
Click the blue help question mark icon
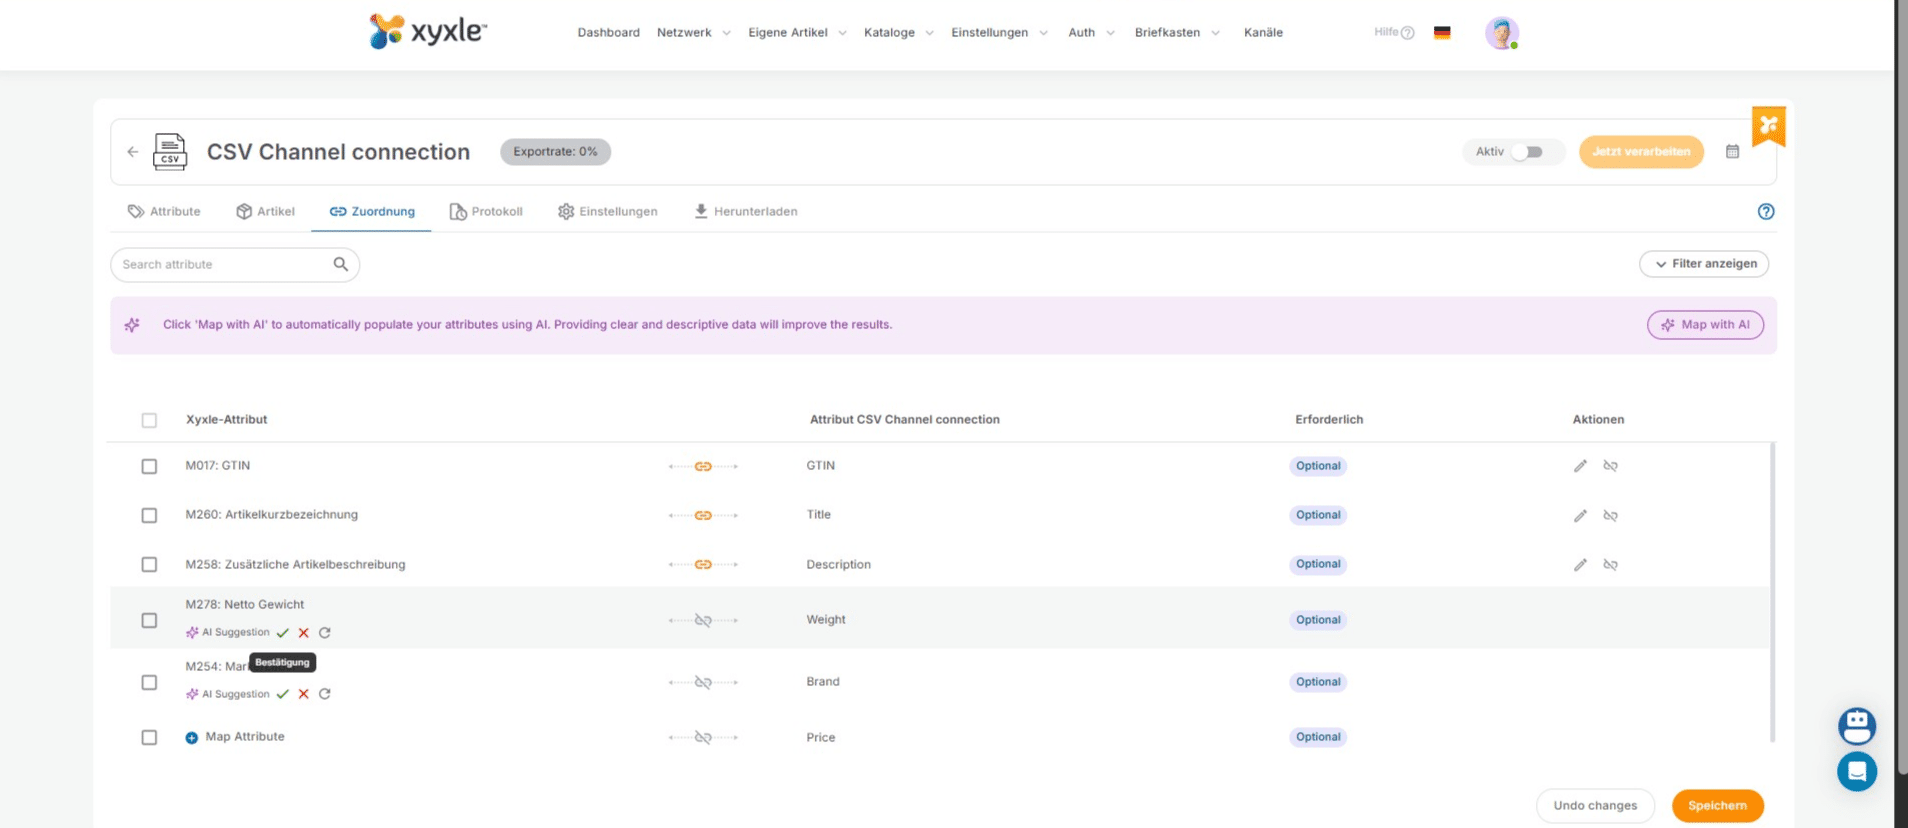[1766, 212]
